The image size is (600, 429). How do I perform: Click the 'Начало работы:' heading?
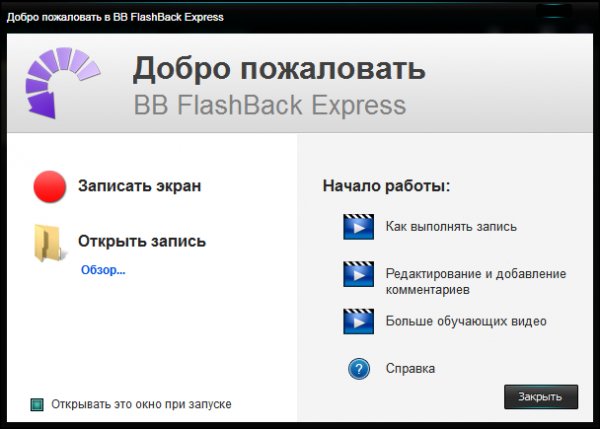[x=386, y=186]
